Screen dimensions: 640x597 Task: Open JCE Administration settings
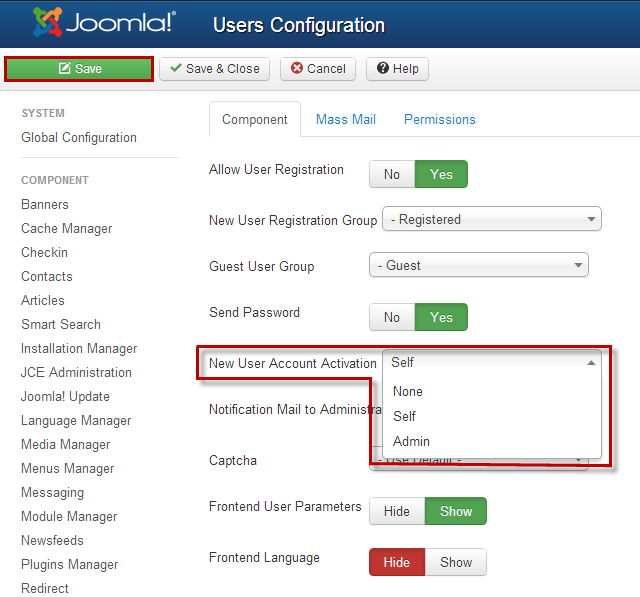76,373
